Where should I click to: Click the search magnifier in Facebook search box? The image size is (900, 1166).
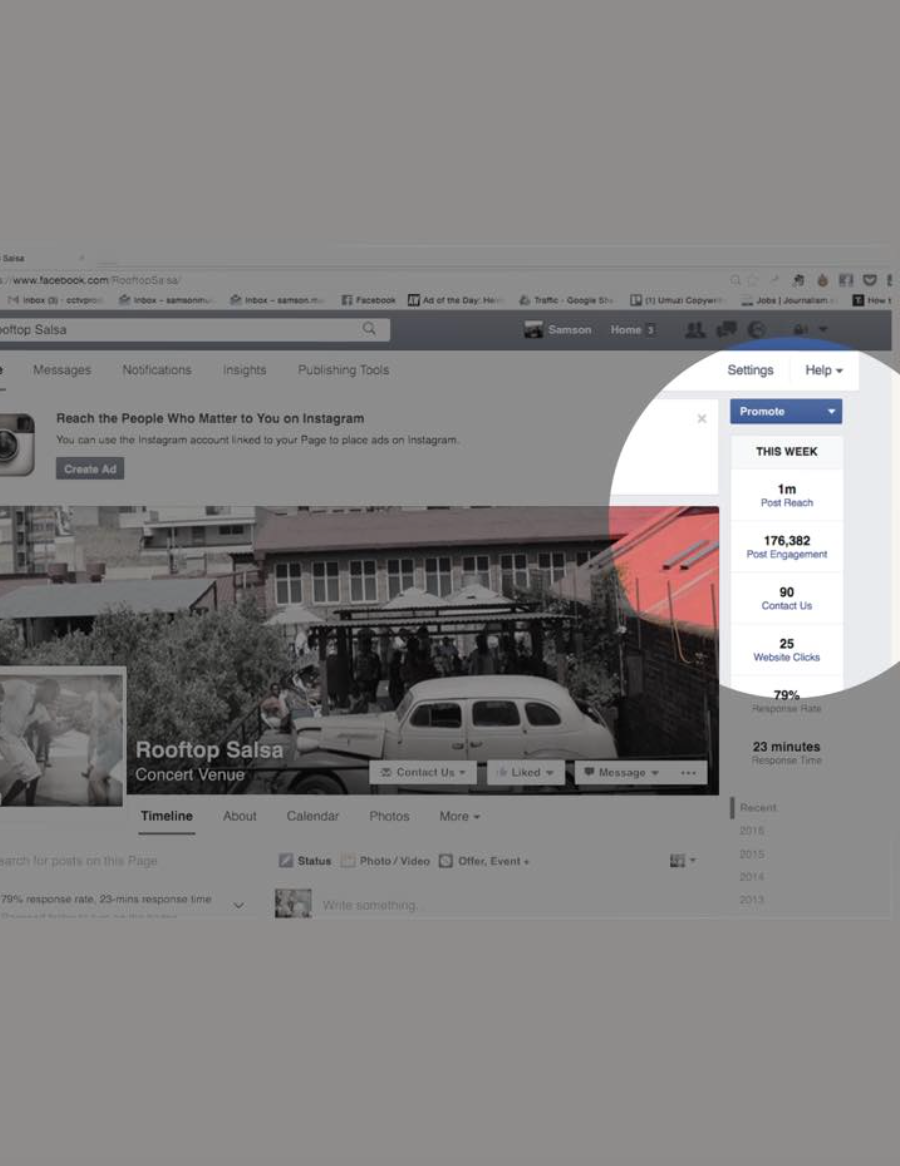pos(369,329)
